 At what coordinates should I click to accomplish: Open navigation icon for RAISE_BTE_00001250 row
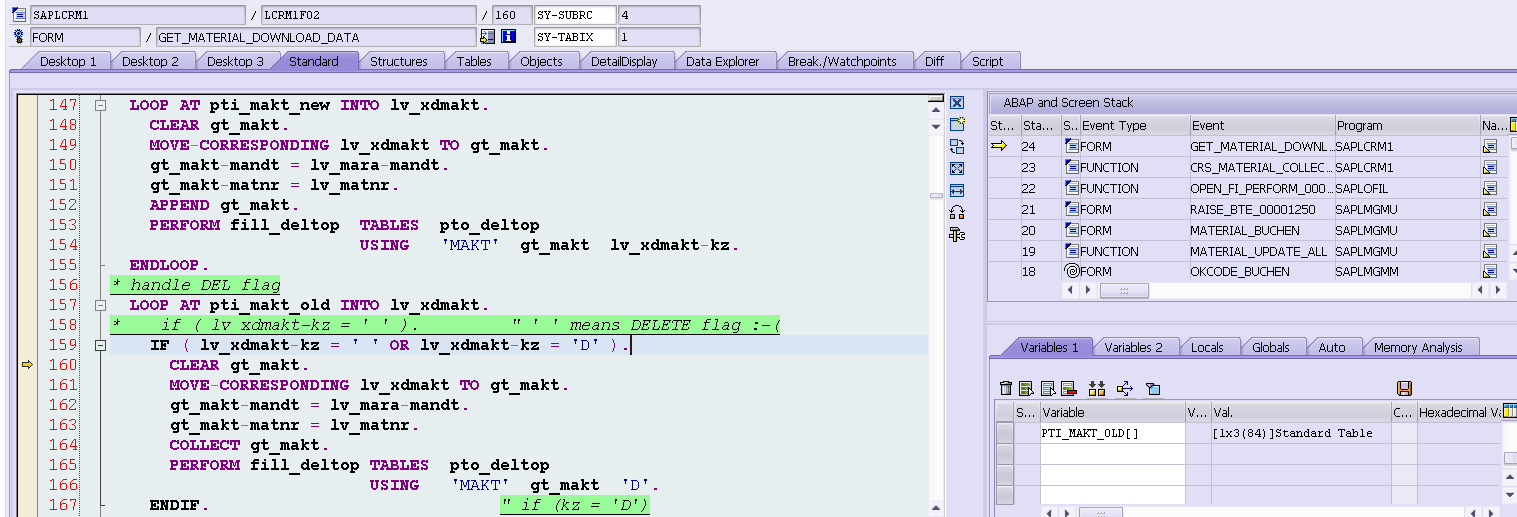1489,209
